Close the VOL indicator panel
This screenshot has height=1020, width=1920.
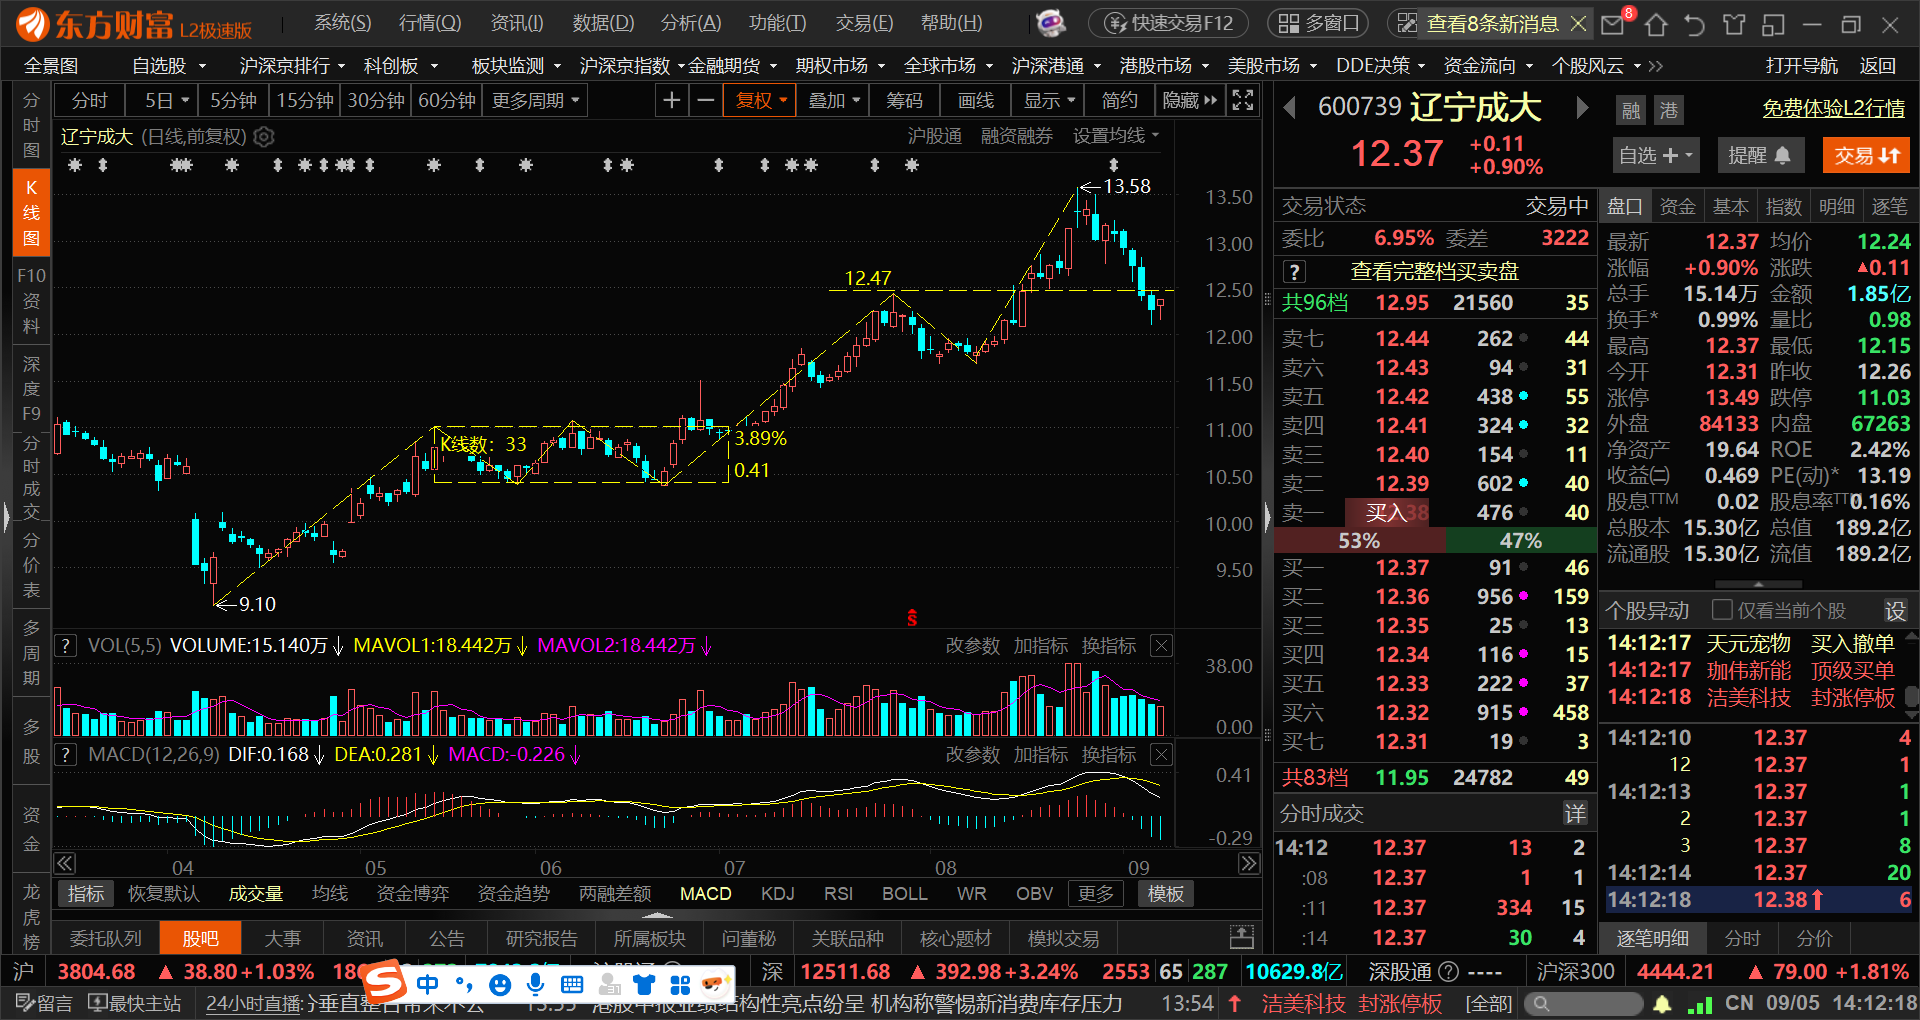[x=1161, y=646]
